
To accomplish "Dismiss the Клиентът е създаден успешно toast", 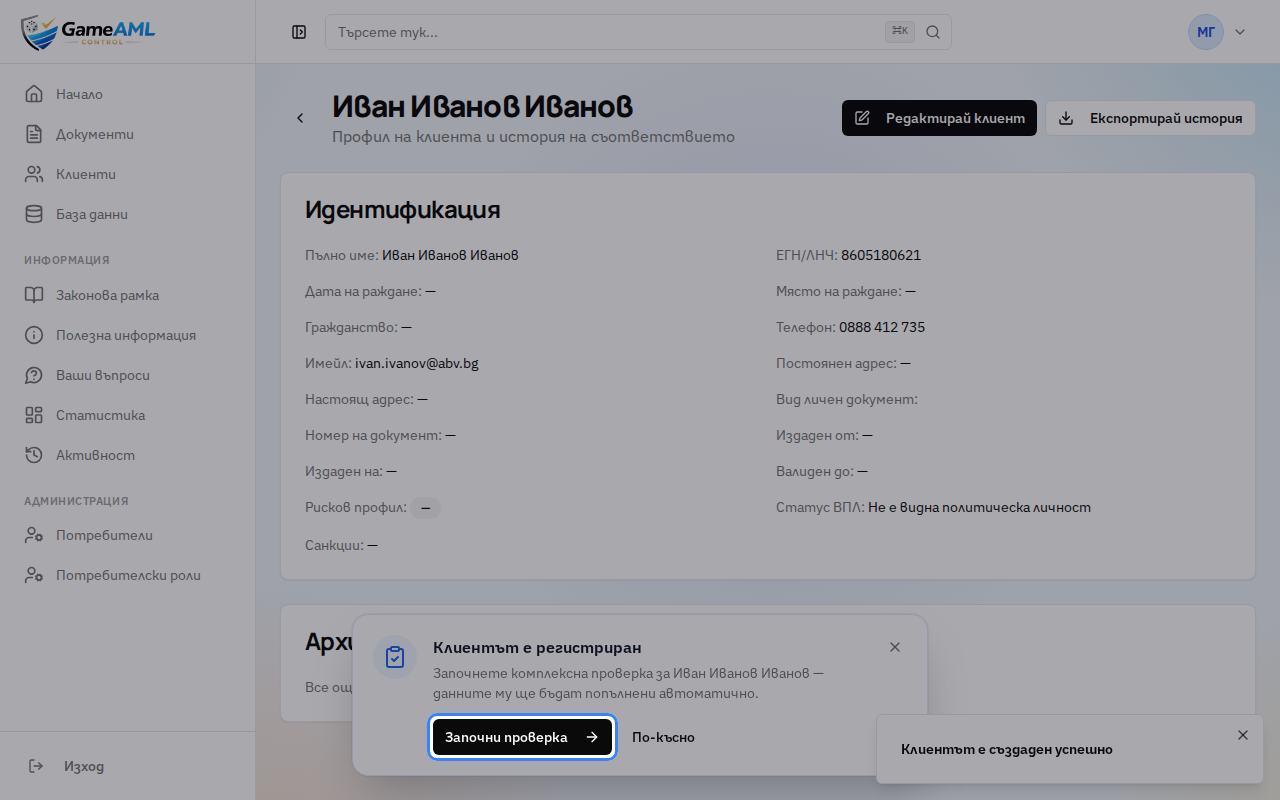I will pyautogui.click(x=1243, y=735).
